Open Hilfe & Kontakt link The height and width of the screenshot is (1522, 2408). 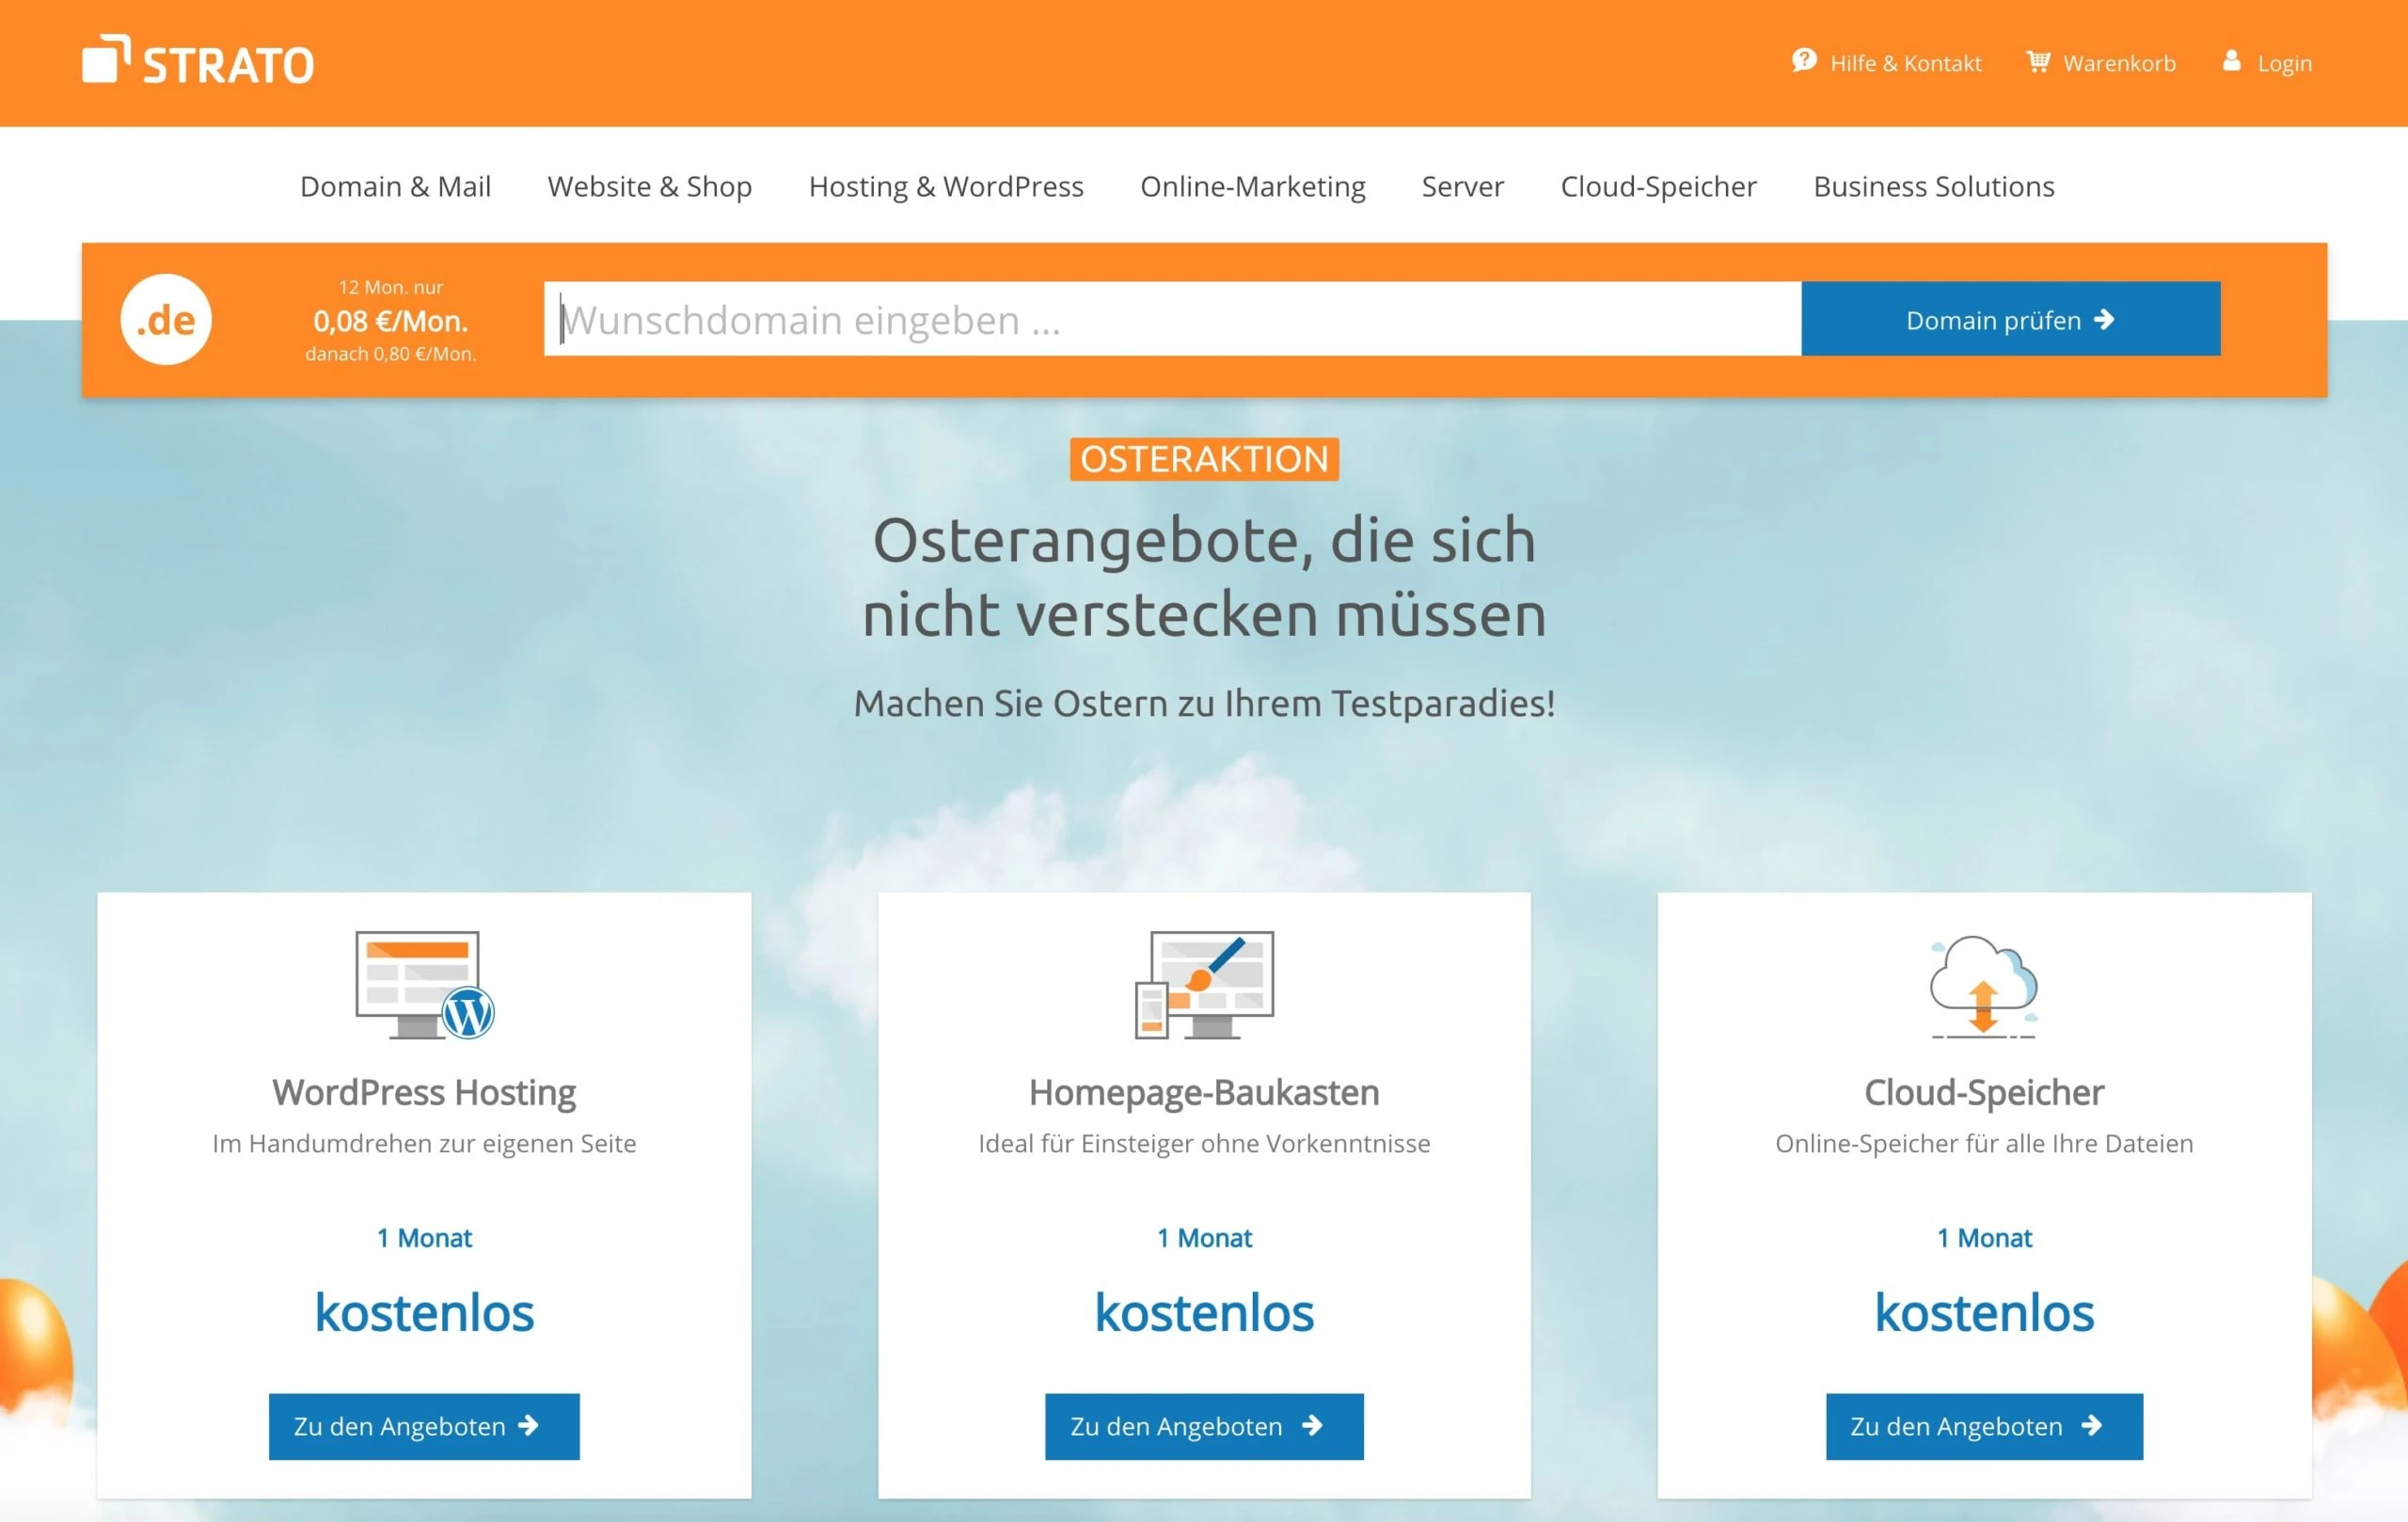(x=1905, y=63)
